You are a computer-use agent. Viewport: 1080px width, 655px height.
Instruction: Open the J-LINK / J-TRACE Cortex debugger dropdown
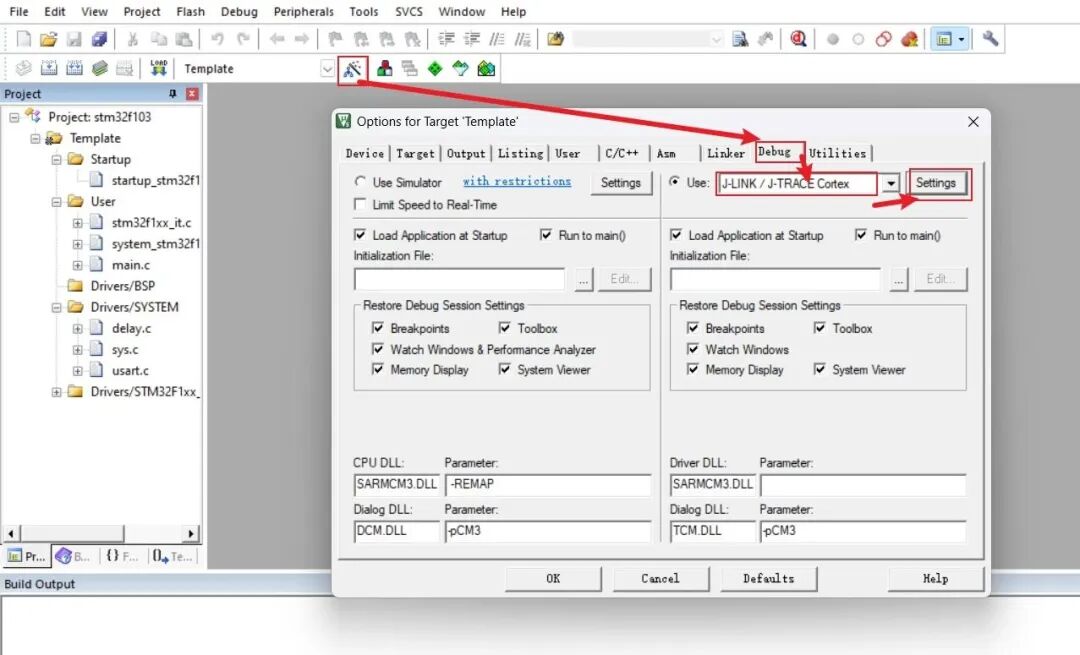[890, 184]
